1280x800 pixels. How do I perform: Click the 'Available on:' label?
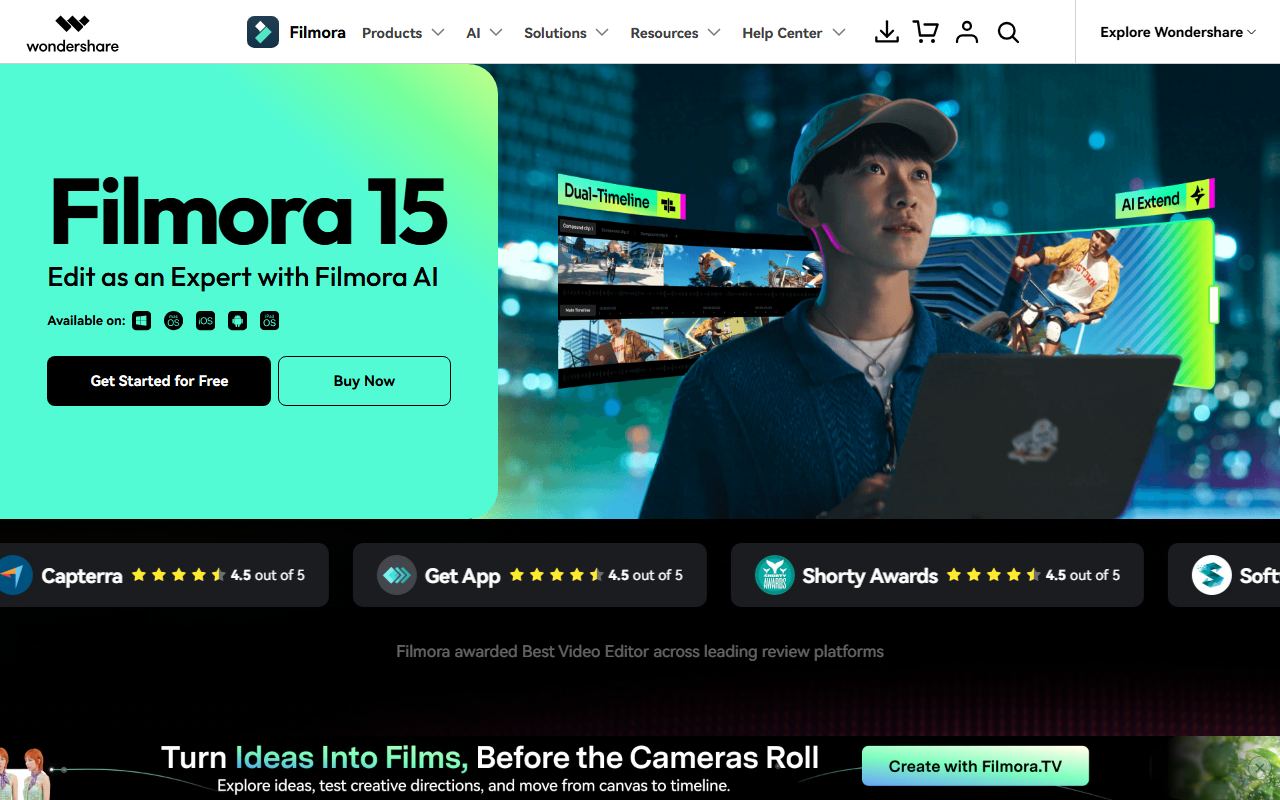(x=86, y=321)
